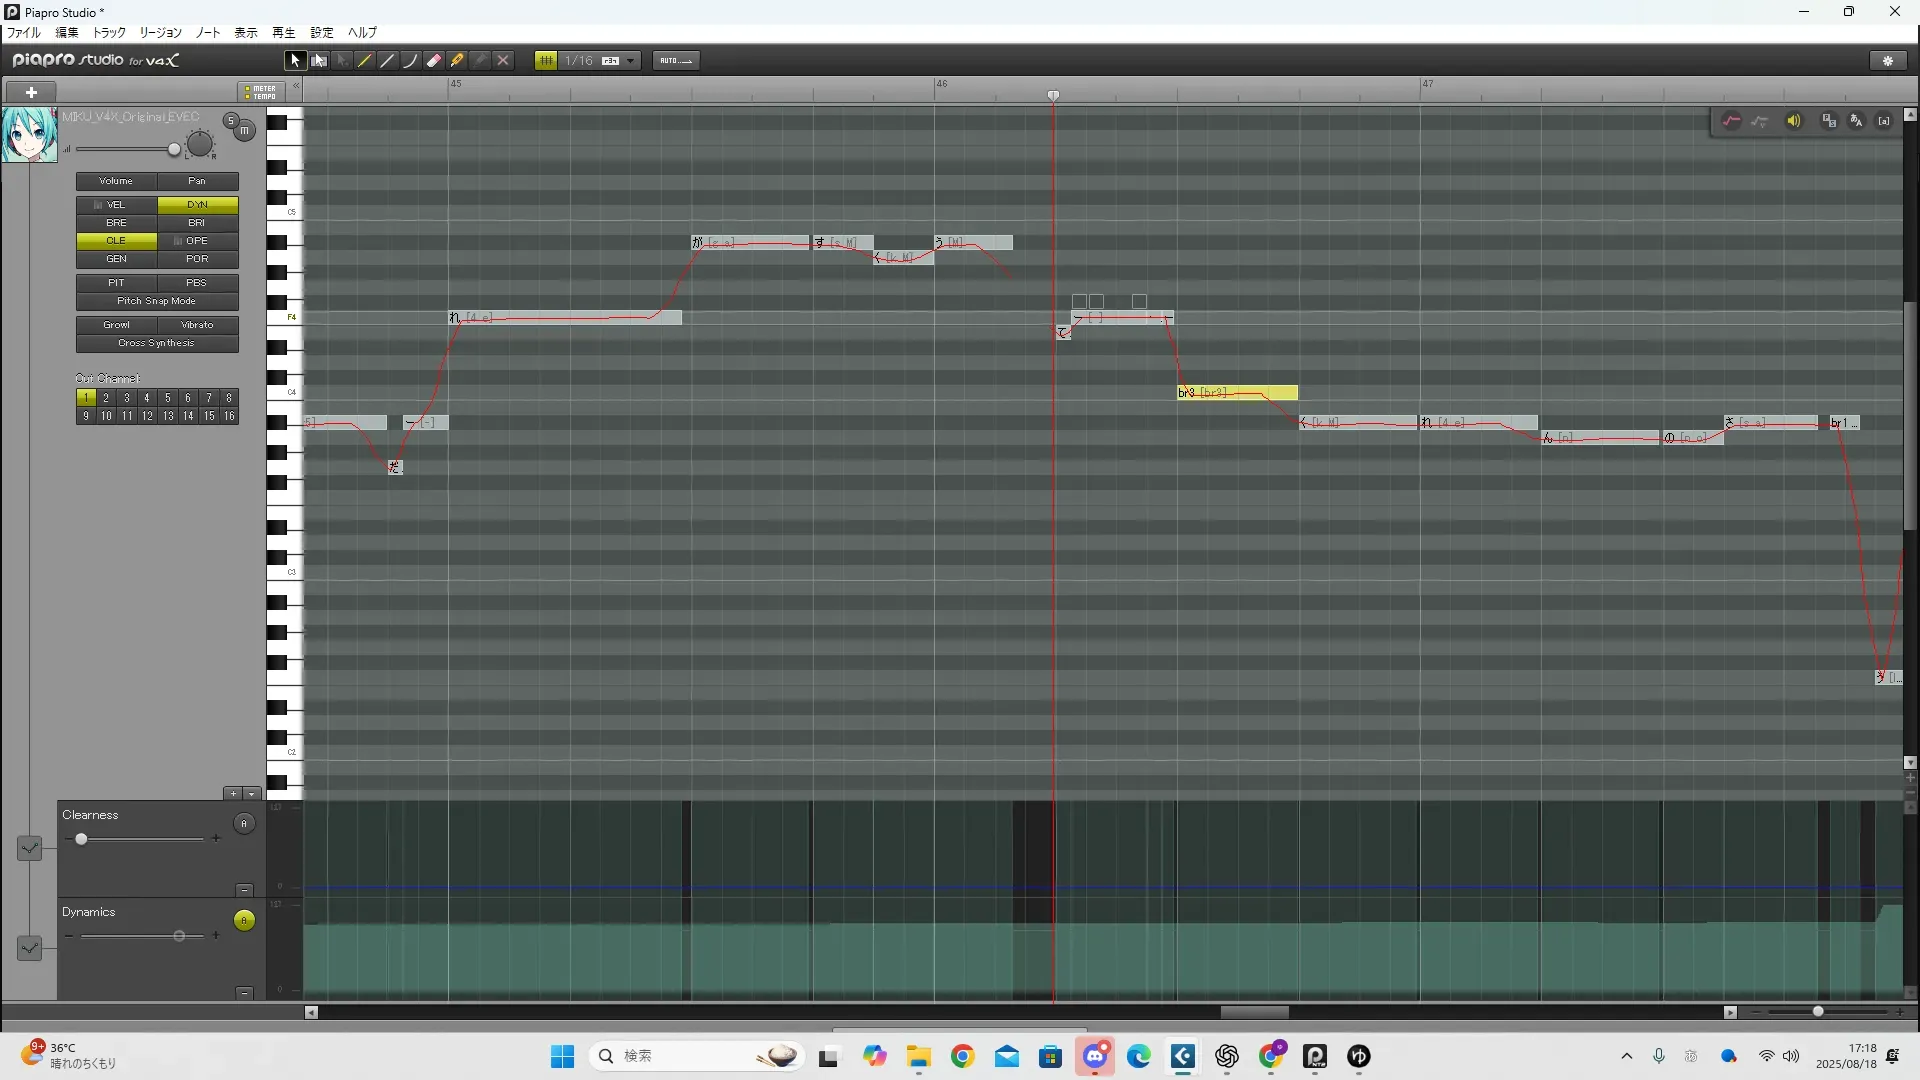Click the Dynamics slider handle
The image size is (1920, 1080).
click(x=179, y=936)
